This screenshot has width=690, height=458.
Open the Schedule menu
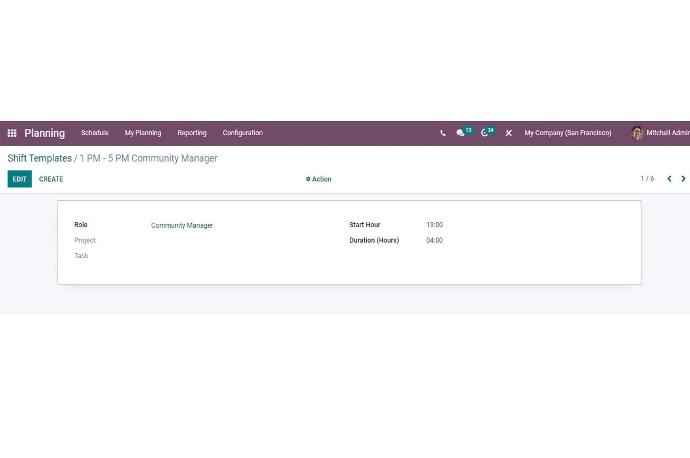(94, 133)
